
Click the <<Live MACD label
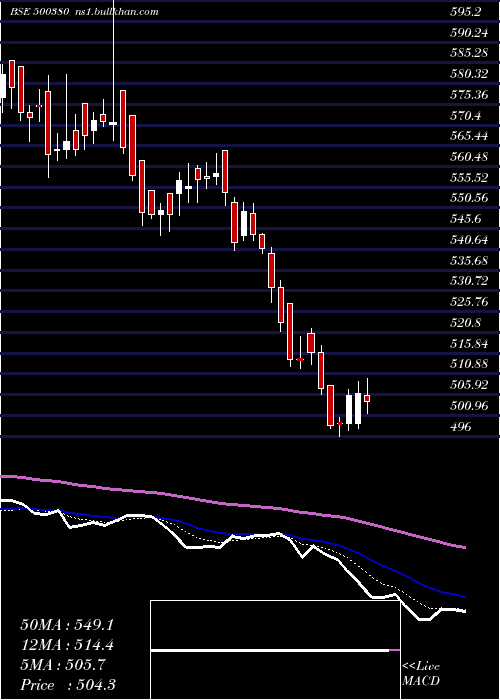pyautogui.click(x=421, y=674)
